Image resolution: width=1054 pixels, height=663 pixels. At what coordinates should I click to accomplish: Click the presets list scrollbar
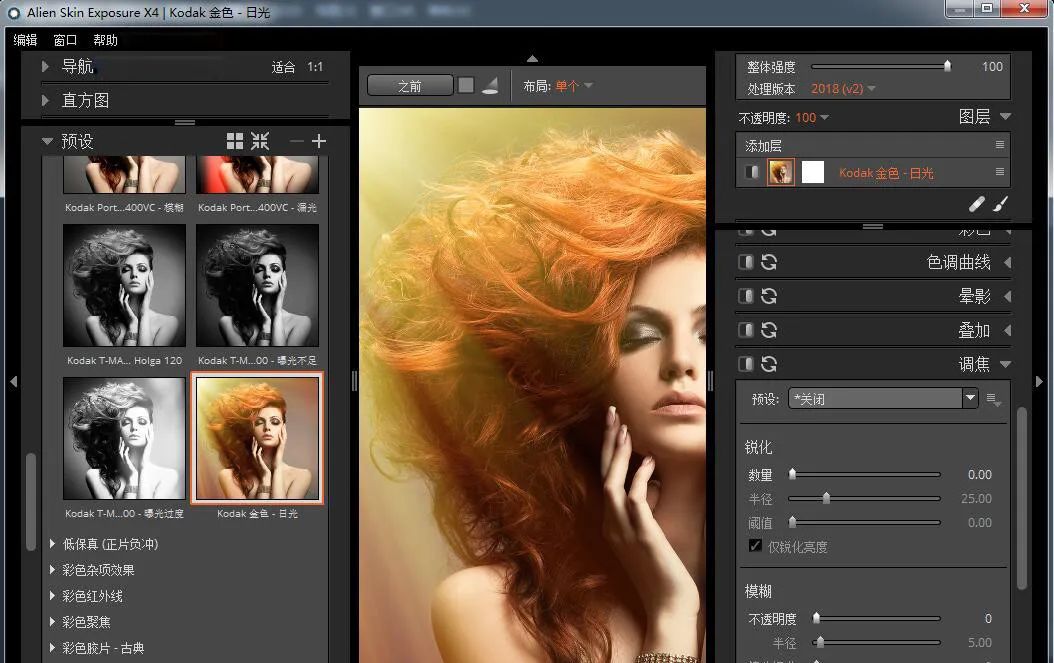[x=30, y=502]
